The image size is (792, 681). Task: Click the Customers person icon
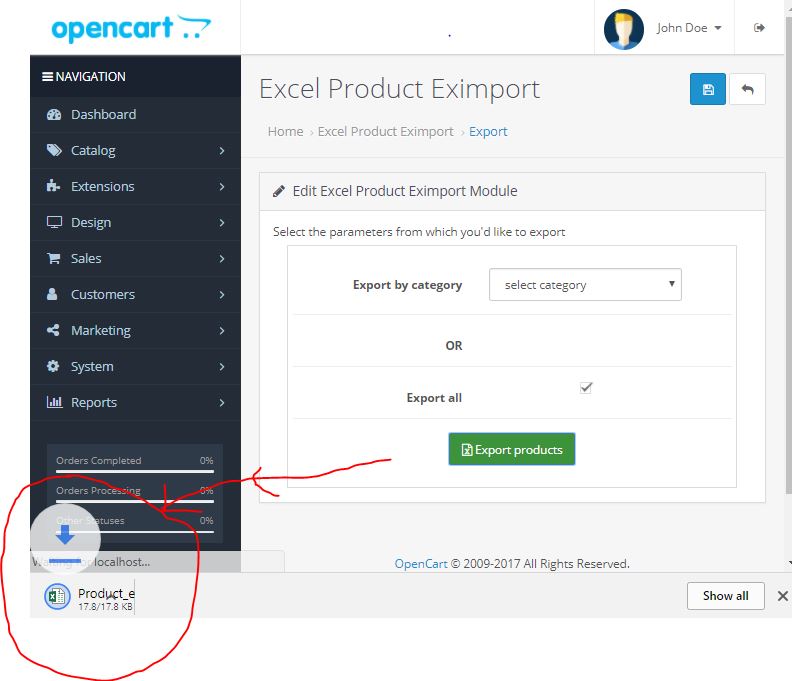coord(52,295)
